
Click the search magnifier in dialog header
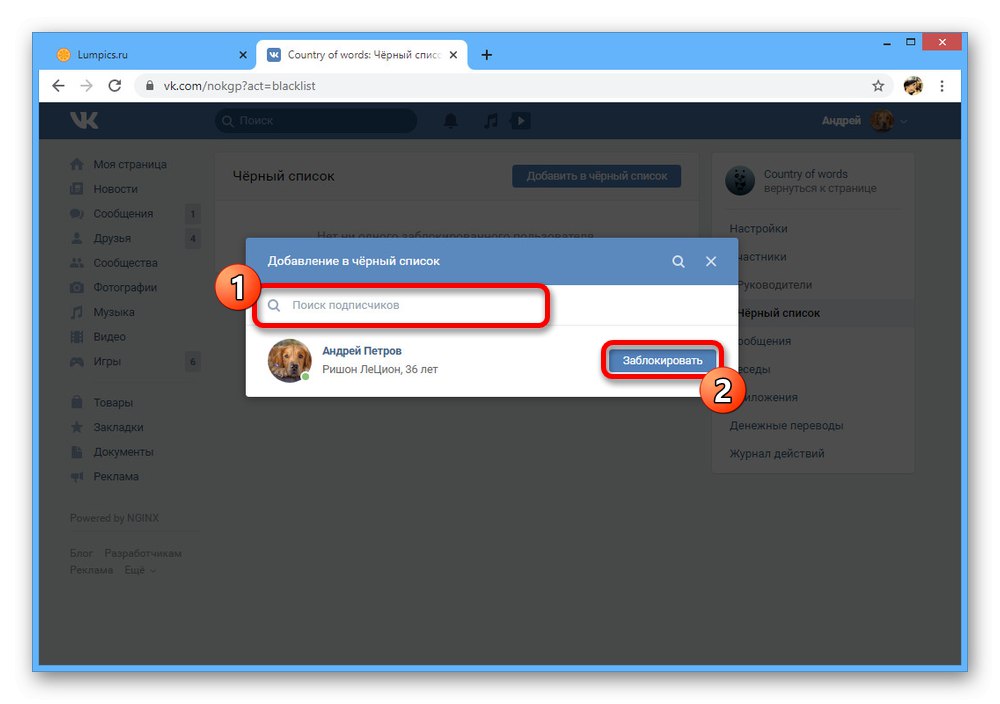coord(678,261)
